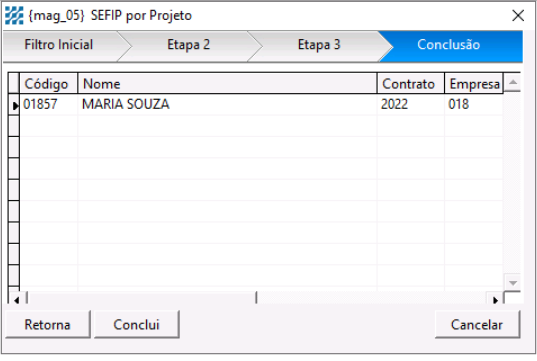537x361 pixels.
Task: Click the vertical scrollbar down arrow
Action: [x=513, y=283]
